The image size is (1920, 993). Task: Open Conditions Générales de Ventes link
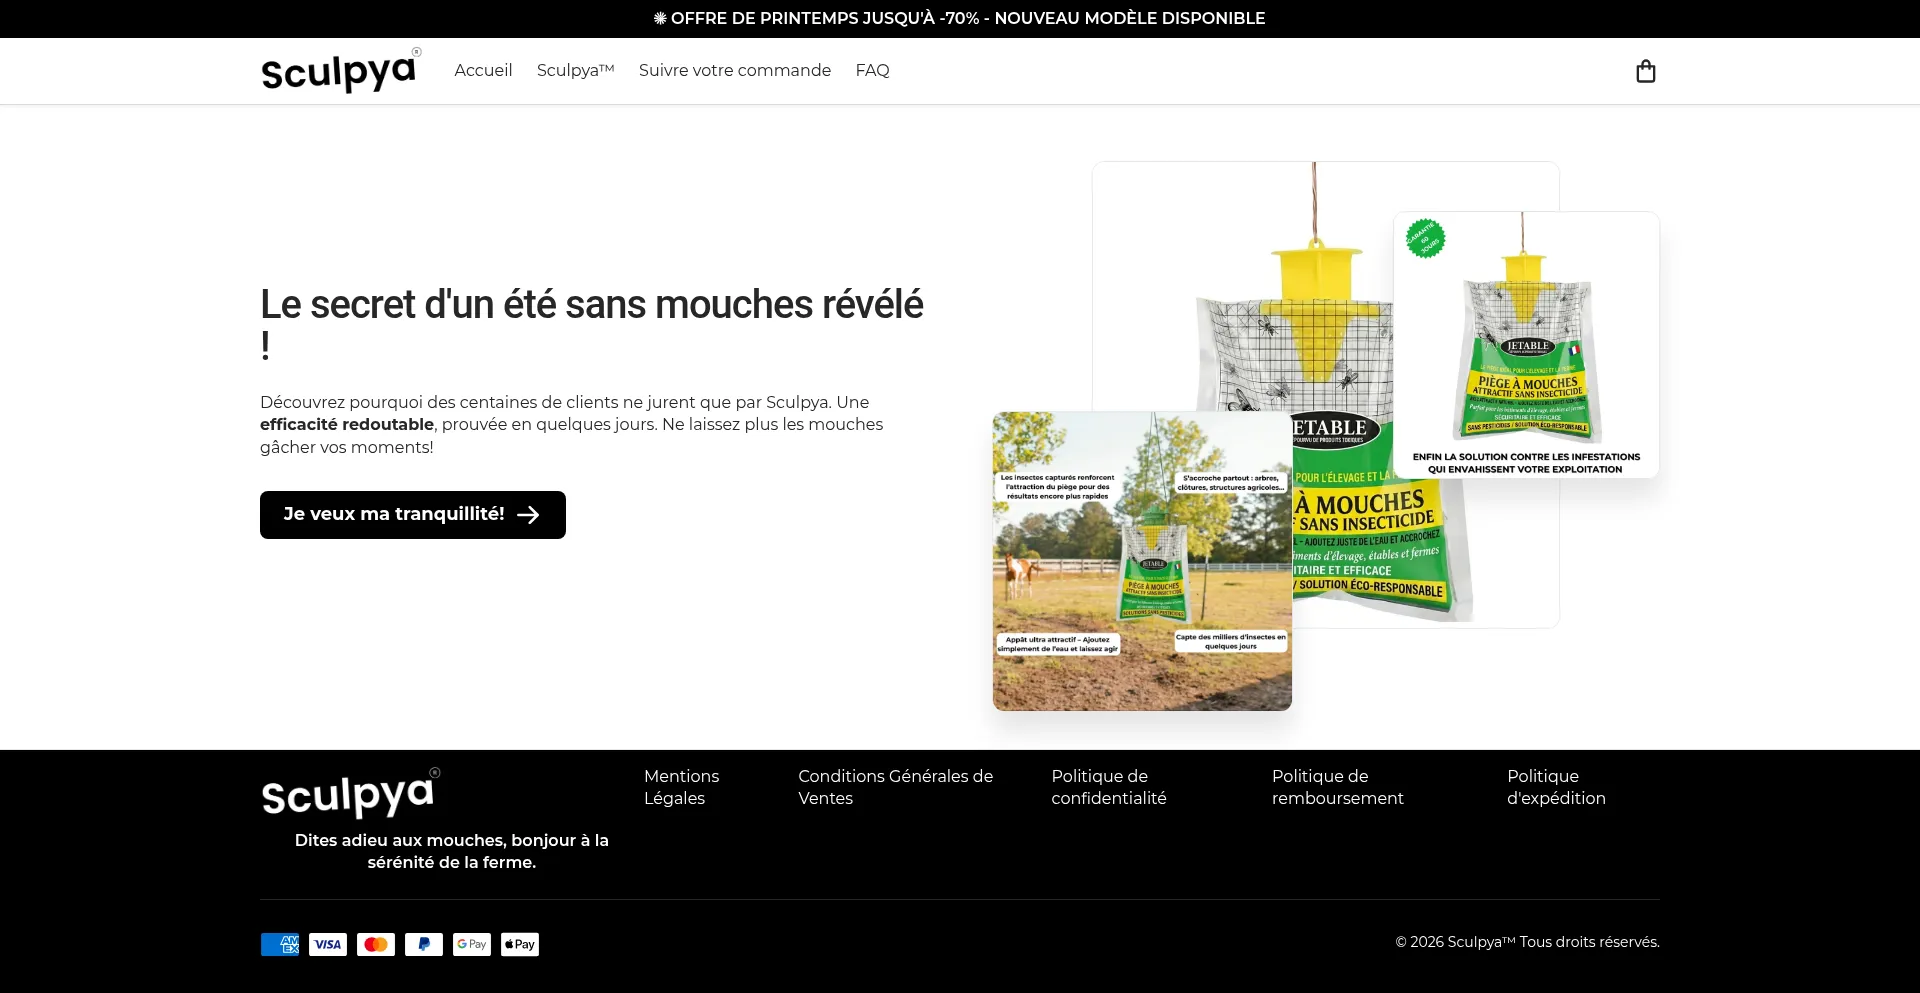click(x=896, y=787)
